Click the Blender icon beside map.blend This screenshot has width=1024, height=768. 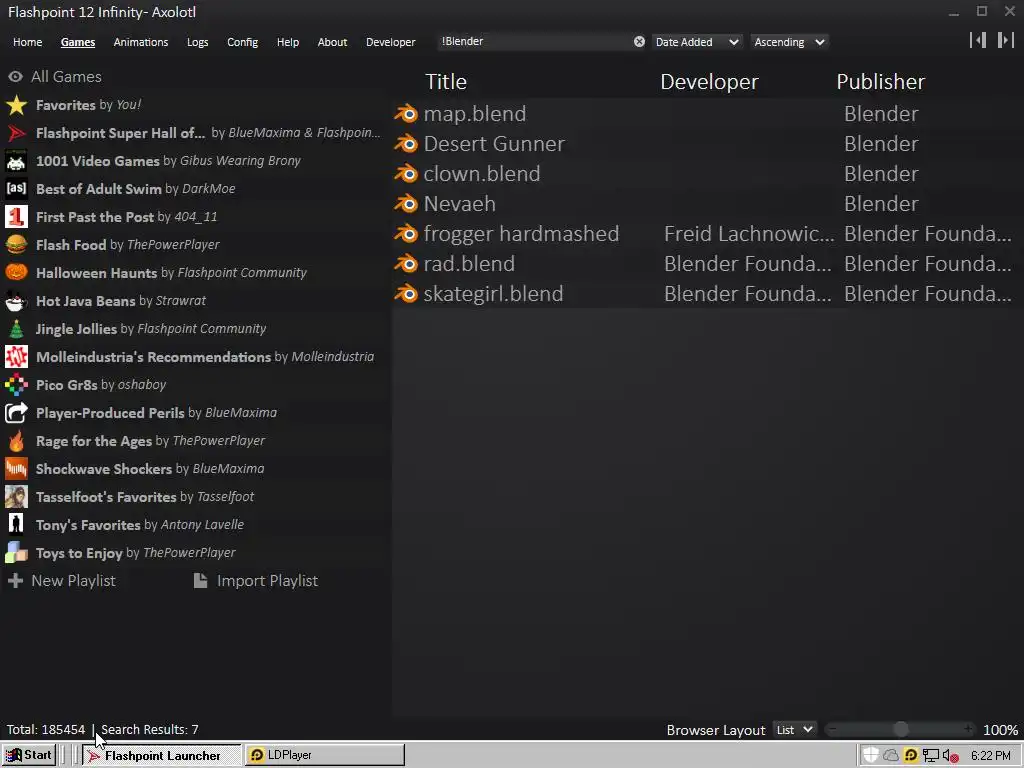pyautogui.click(x=406, y=114)
